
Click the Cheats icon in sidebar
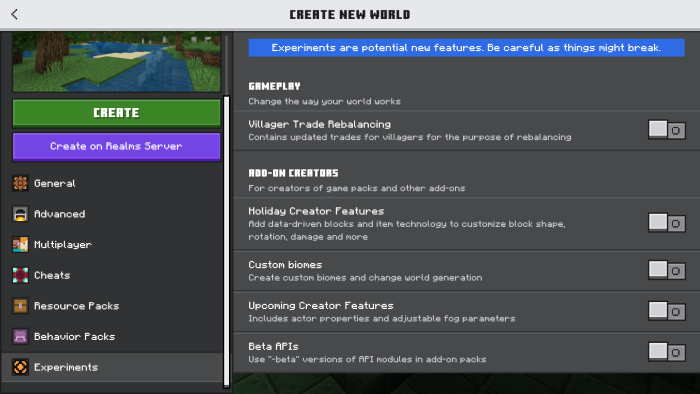point(20,275)
